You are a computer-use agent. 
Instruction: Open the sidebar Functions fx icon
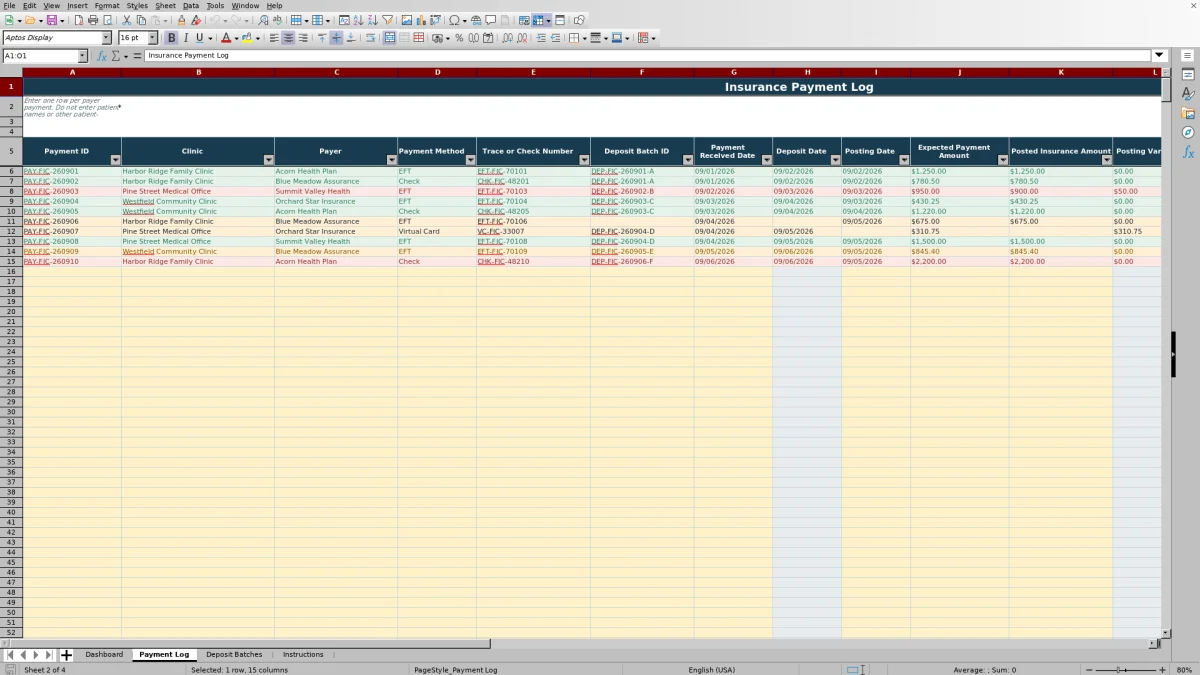1188,152
